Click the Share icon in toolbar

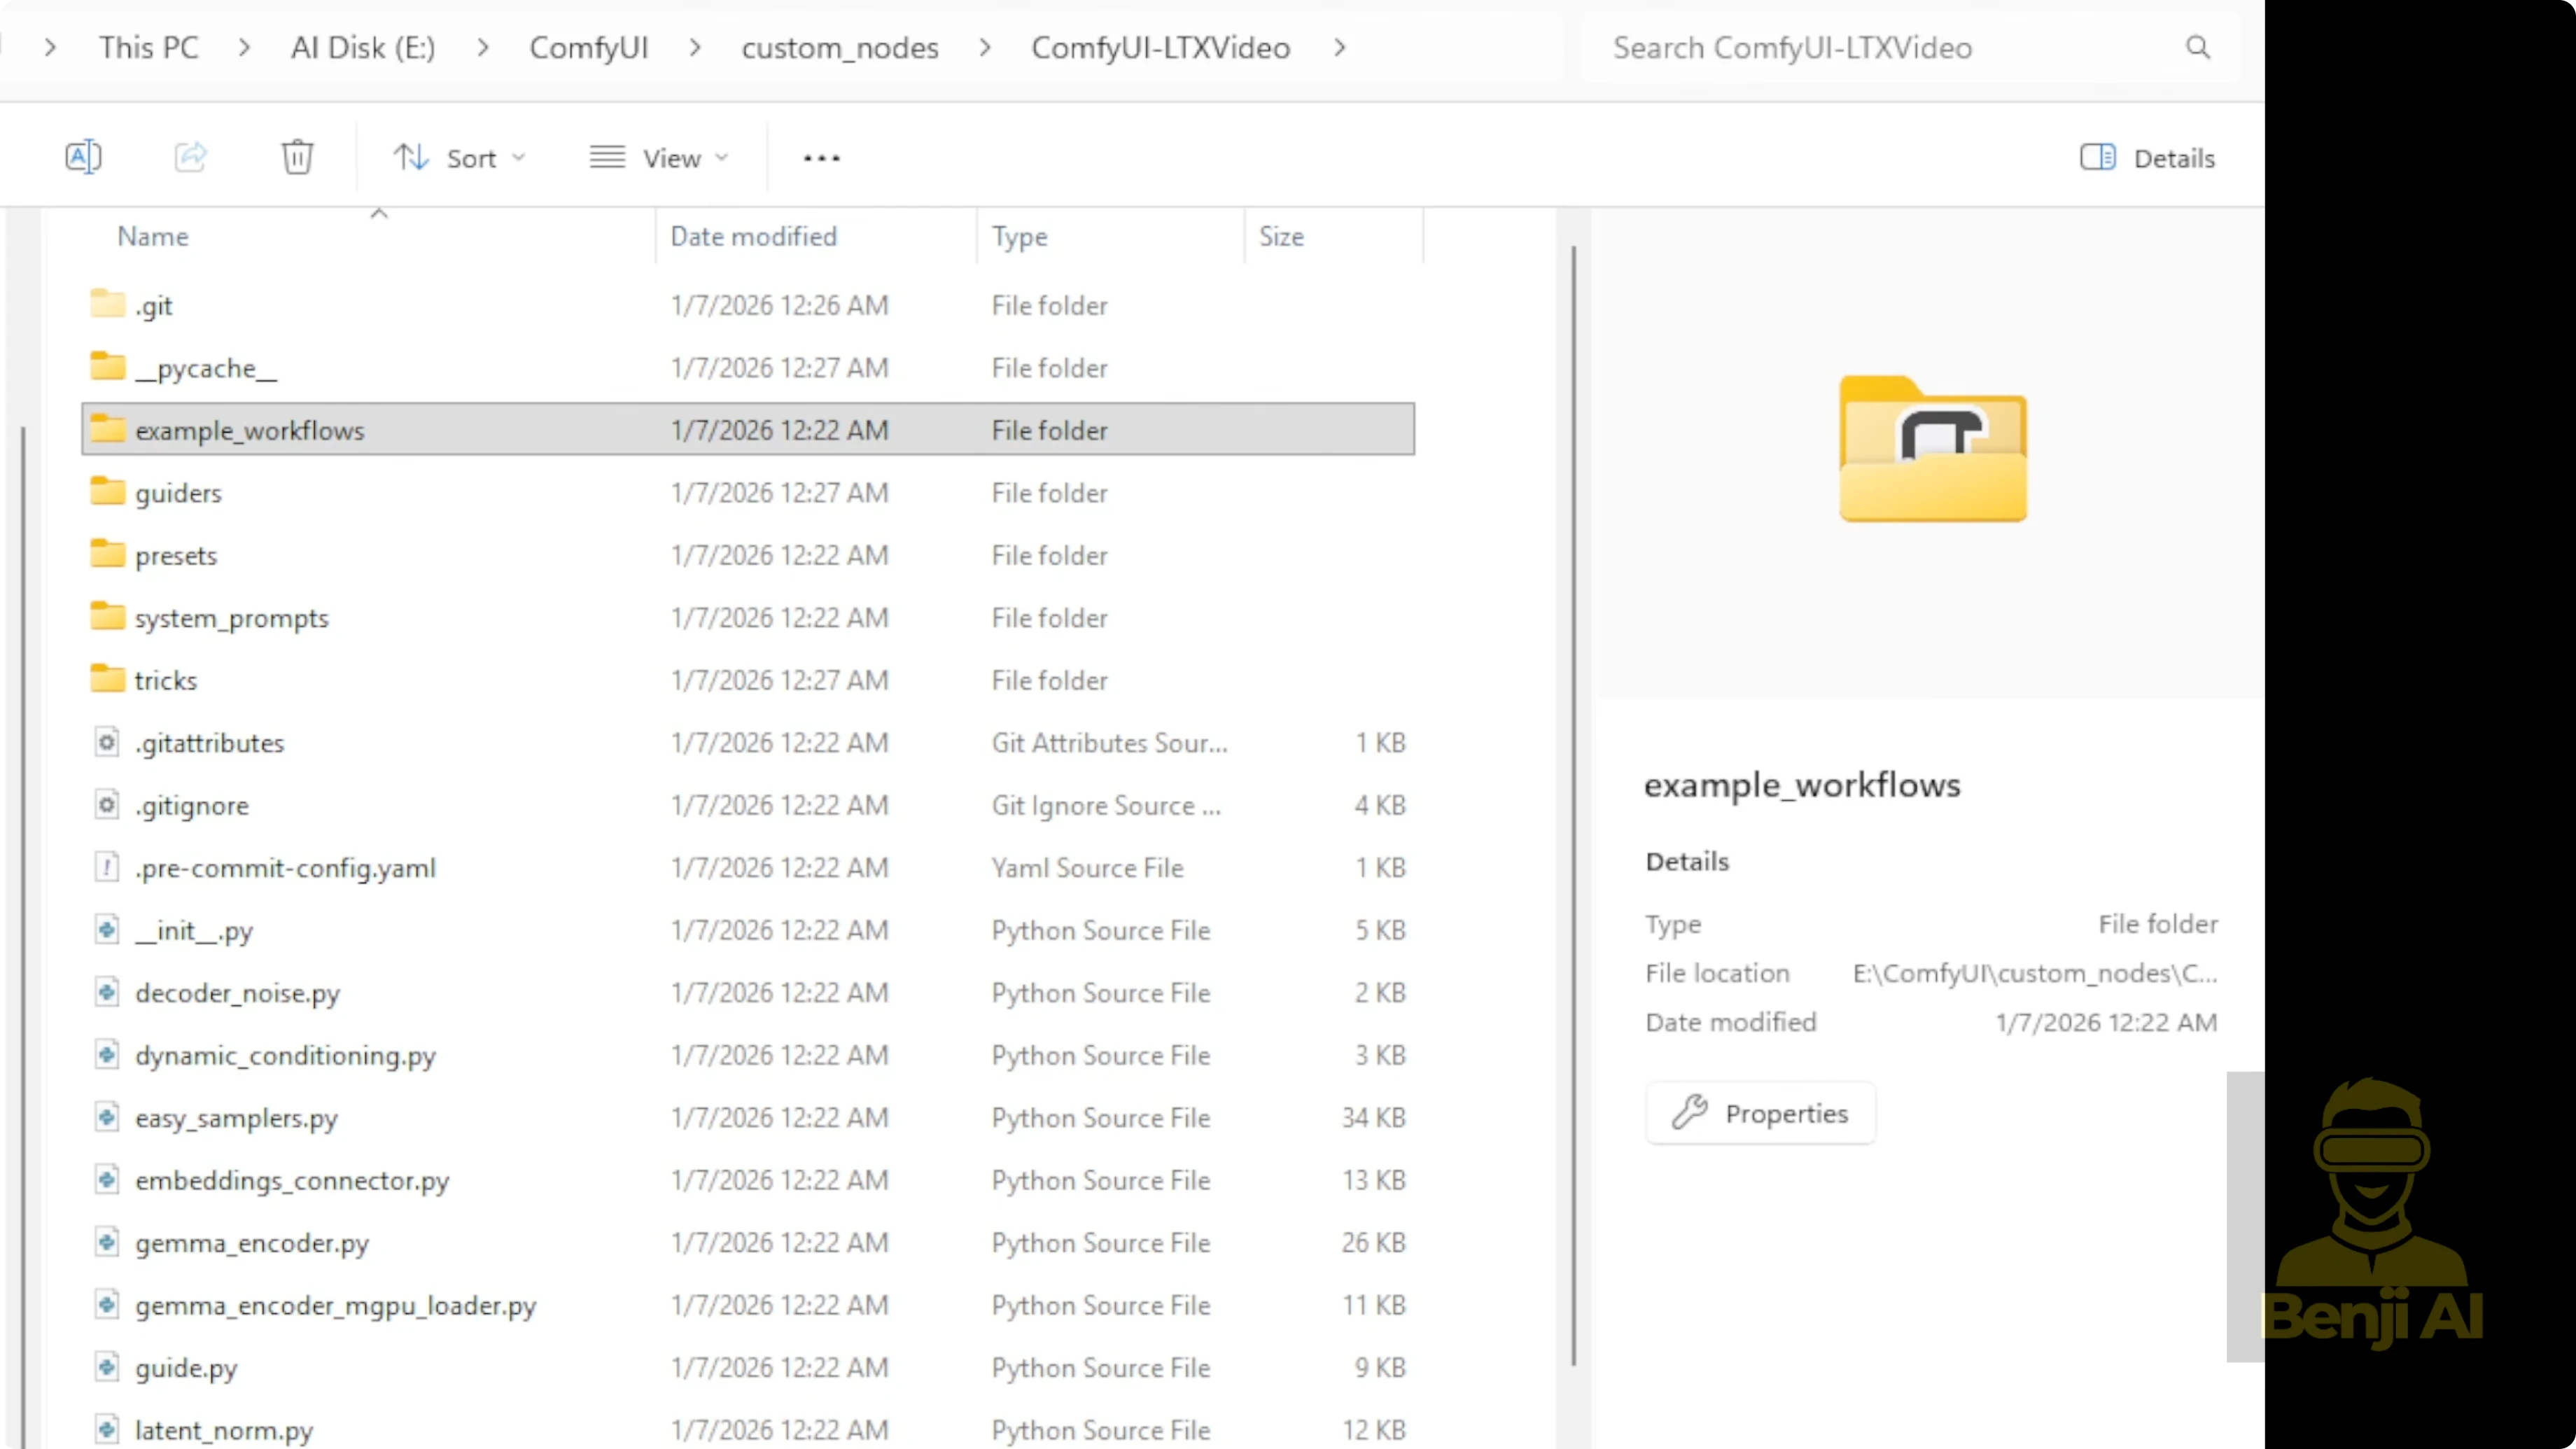pyautogui.click(x=190, y=157)
